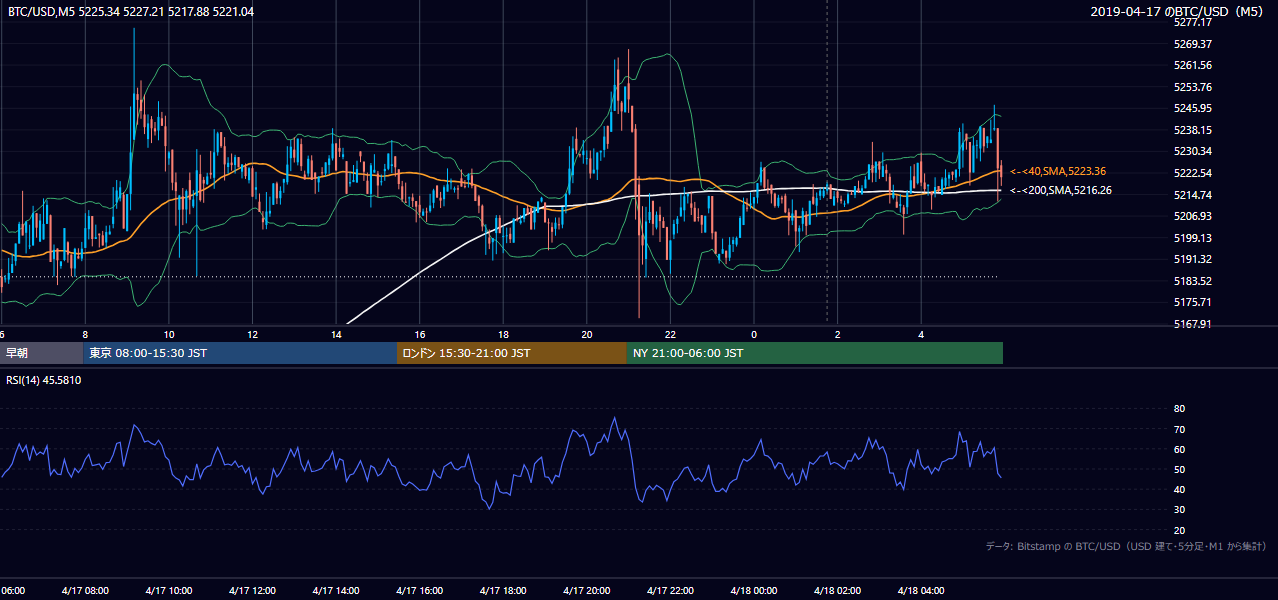
Task: Click bottom timeline label 4/17 18:00
Action: coord(503,591)
